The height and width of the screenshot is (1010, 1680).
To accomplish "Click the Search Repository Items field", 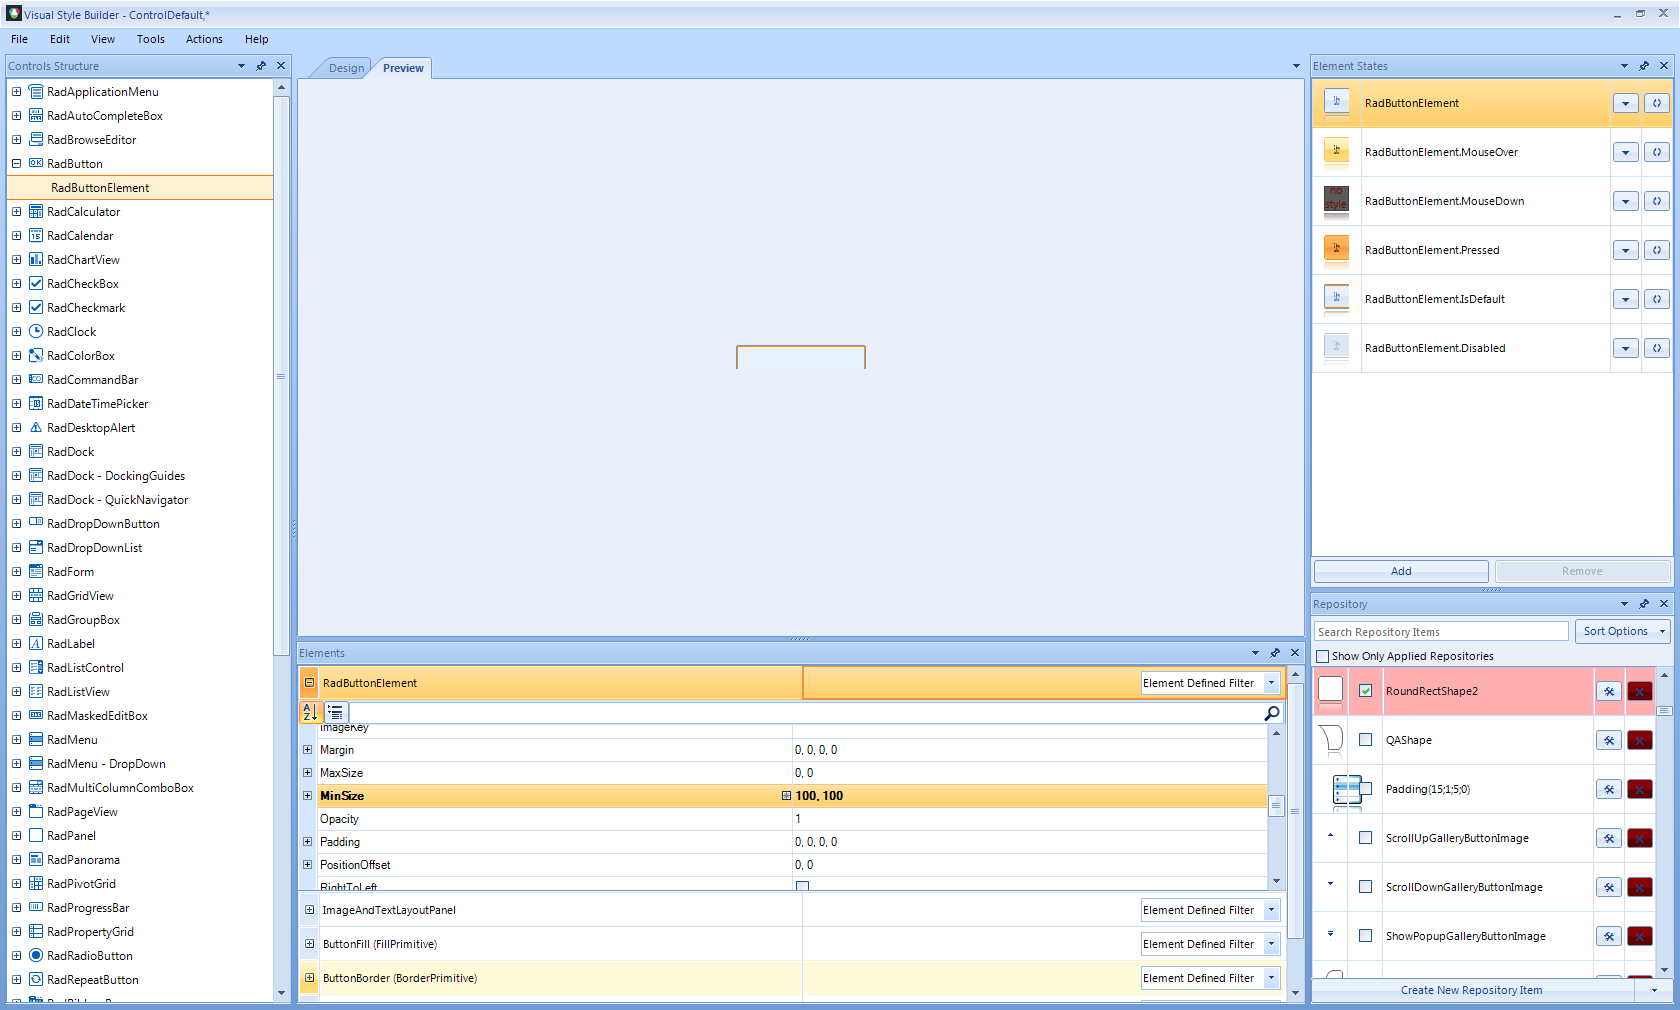I will click(x=1441, y=632).
